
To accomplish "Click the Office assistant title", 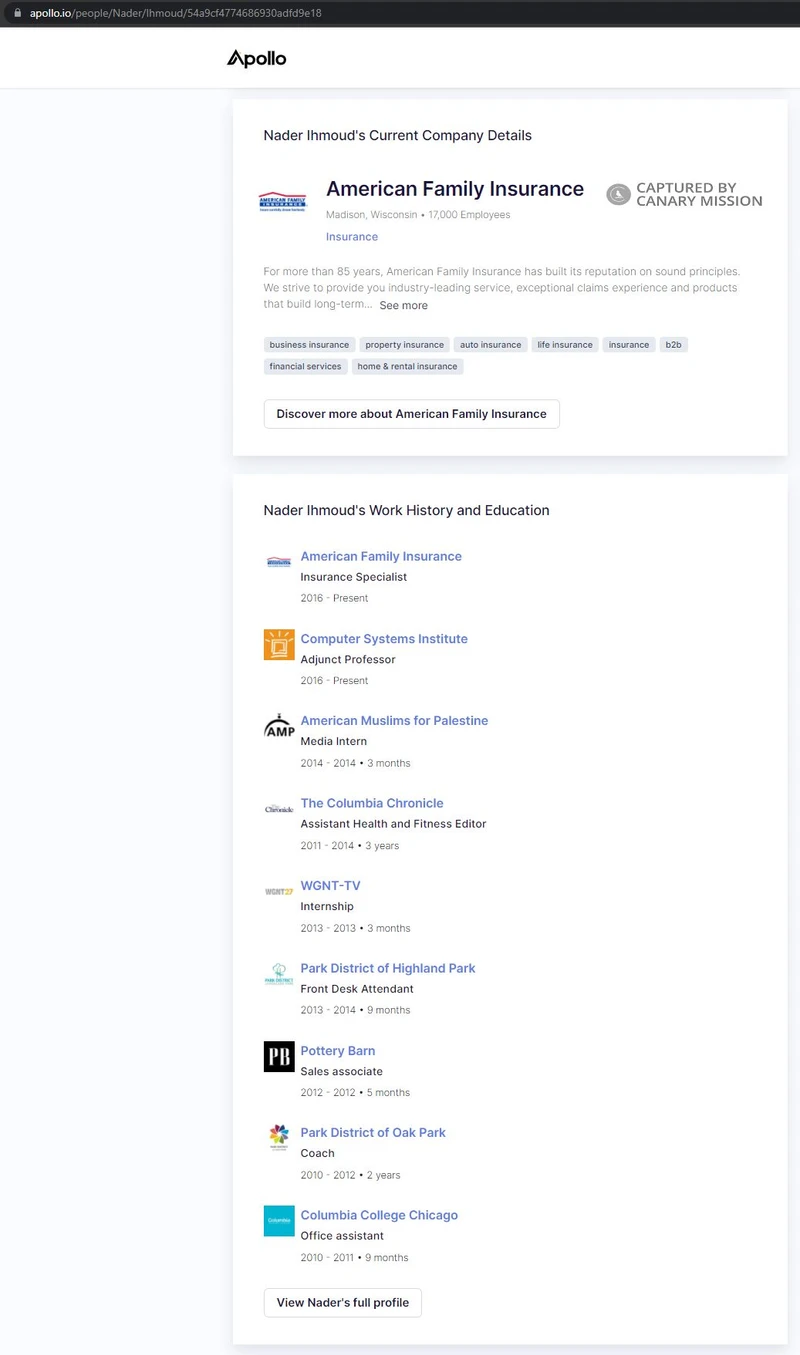I will click(342, 1236).
